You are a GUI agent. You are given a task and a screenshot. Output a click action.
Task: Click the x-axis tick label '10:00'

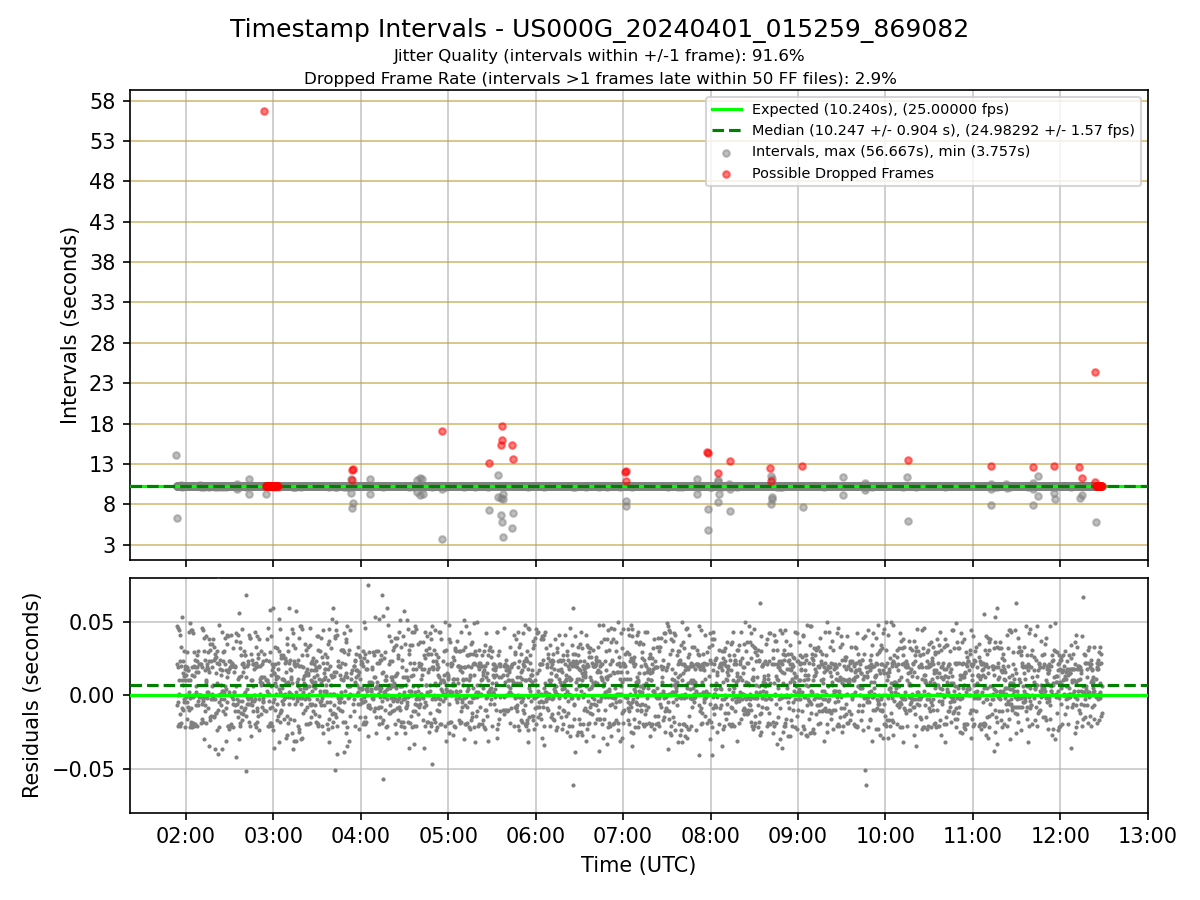[885, 834]
